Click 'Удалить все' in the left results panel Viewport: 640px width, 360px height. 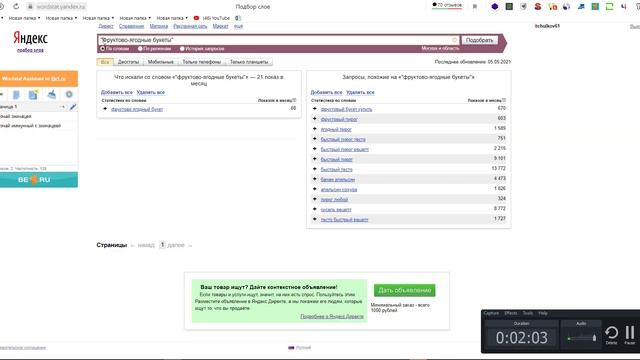coord(151,92)
